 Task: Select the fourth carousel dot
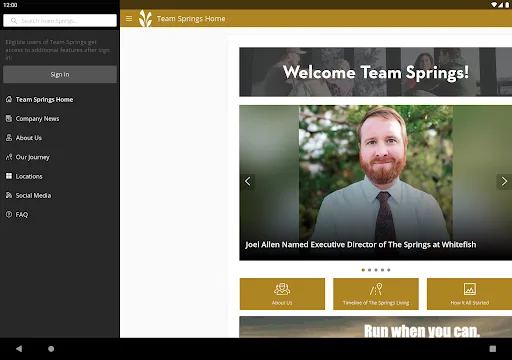pyautogui.click(x=382, y=270)
